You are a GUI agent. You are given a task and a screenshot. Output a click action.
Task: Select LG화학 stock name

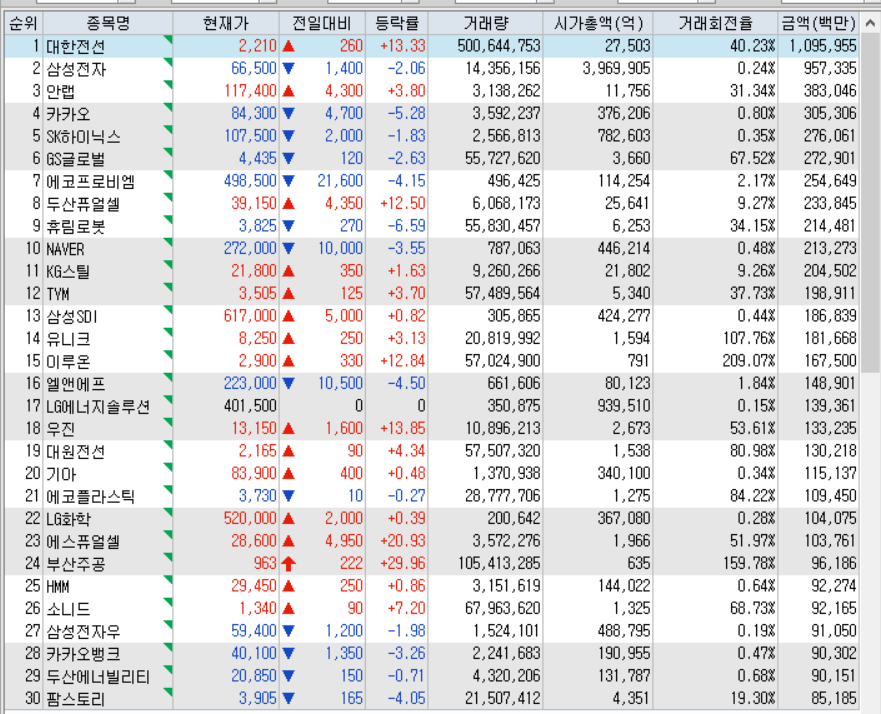69,519
